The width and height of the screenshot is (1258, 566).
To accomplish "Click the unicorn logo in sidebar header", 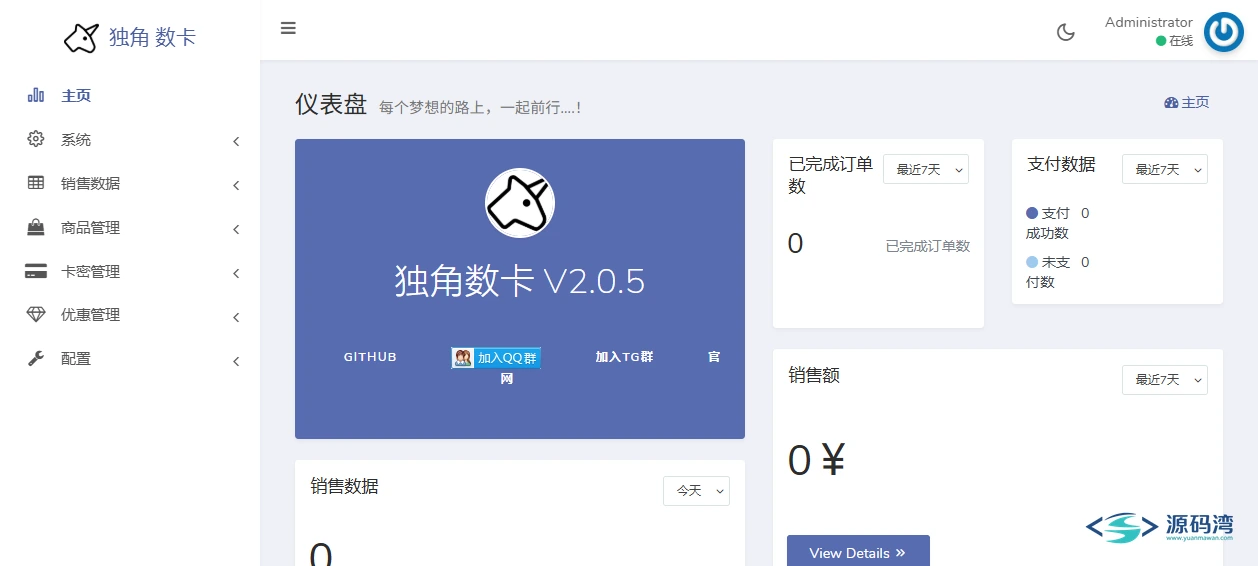I will (x=81, y=38).
